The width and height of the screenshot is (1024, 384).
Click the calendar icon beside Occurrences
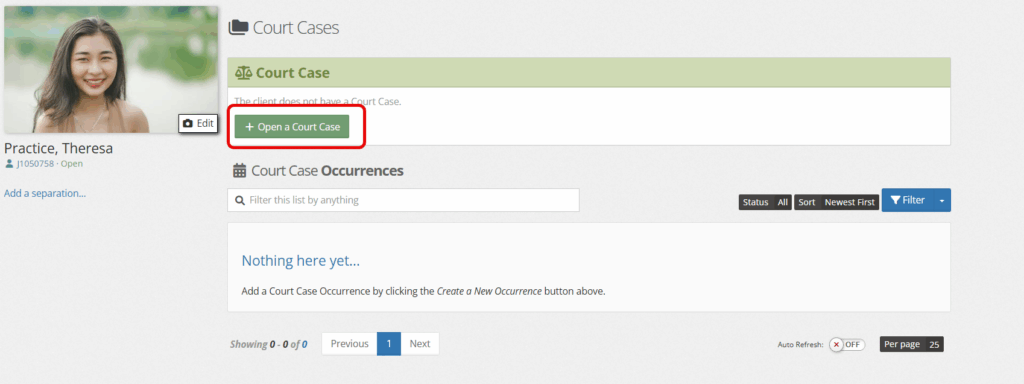tap(240, 171)
